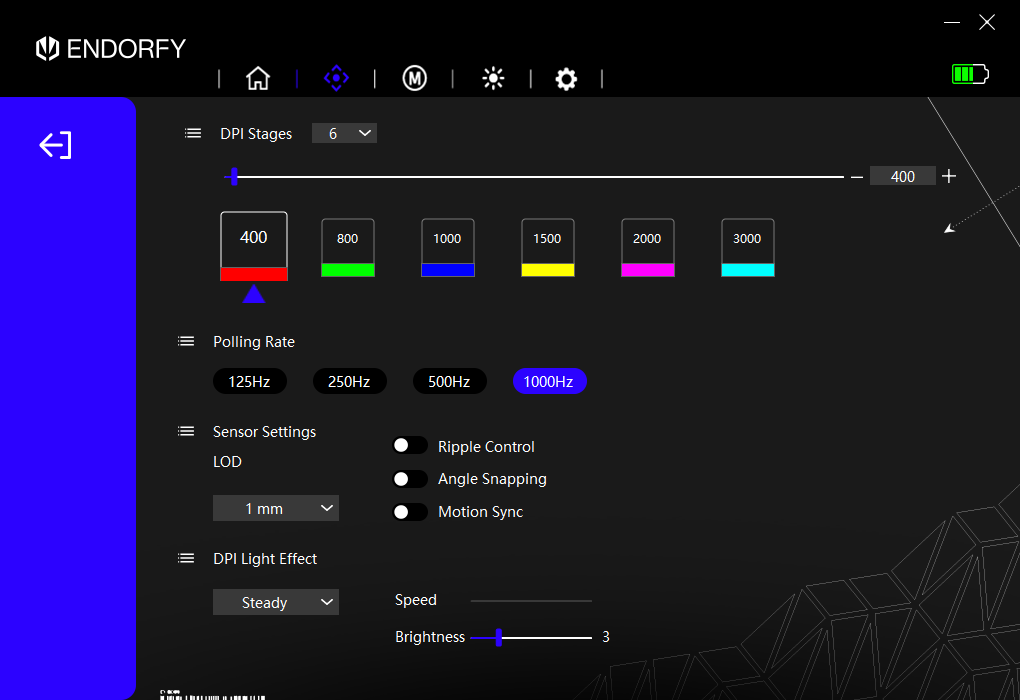Open the Home tab icon
This screenshot has width=1020, height=700.
pos(258,78)
